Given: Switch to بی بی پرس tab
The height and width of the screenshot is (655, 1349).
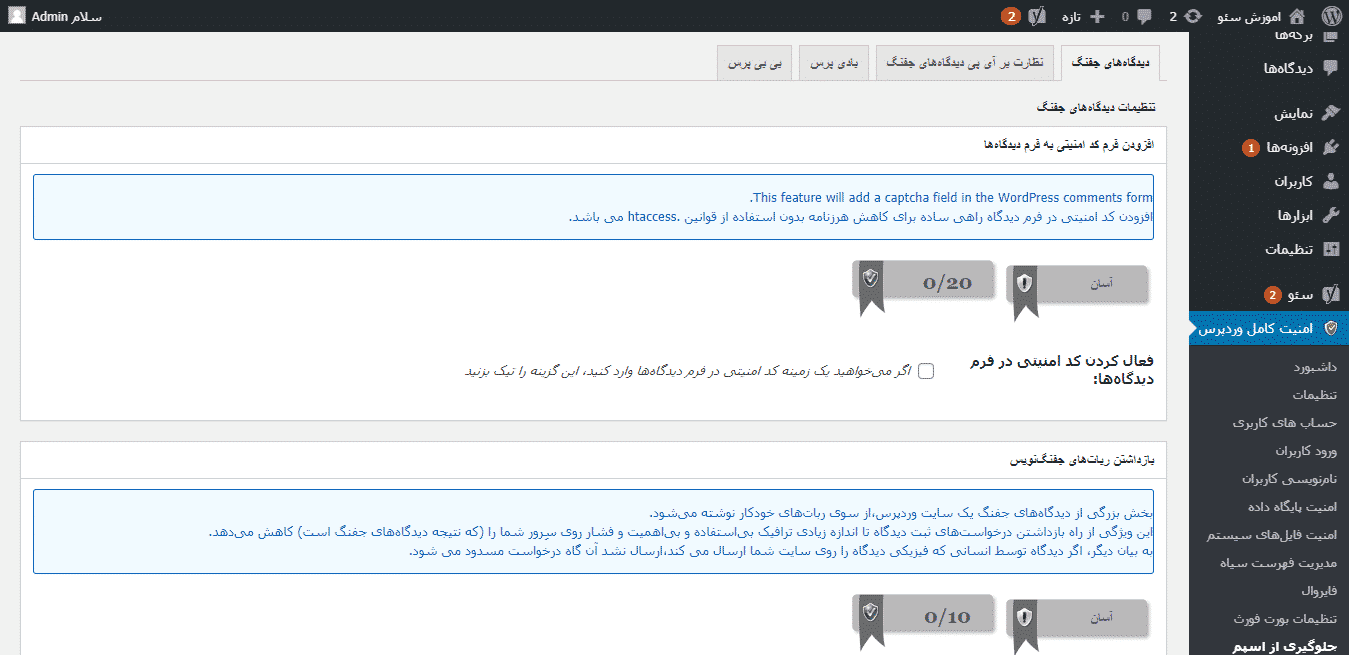Looking at the screenshot, I should point(754,62).
